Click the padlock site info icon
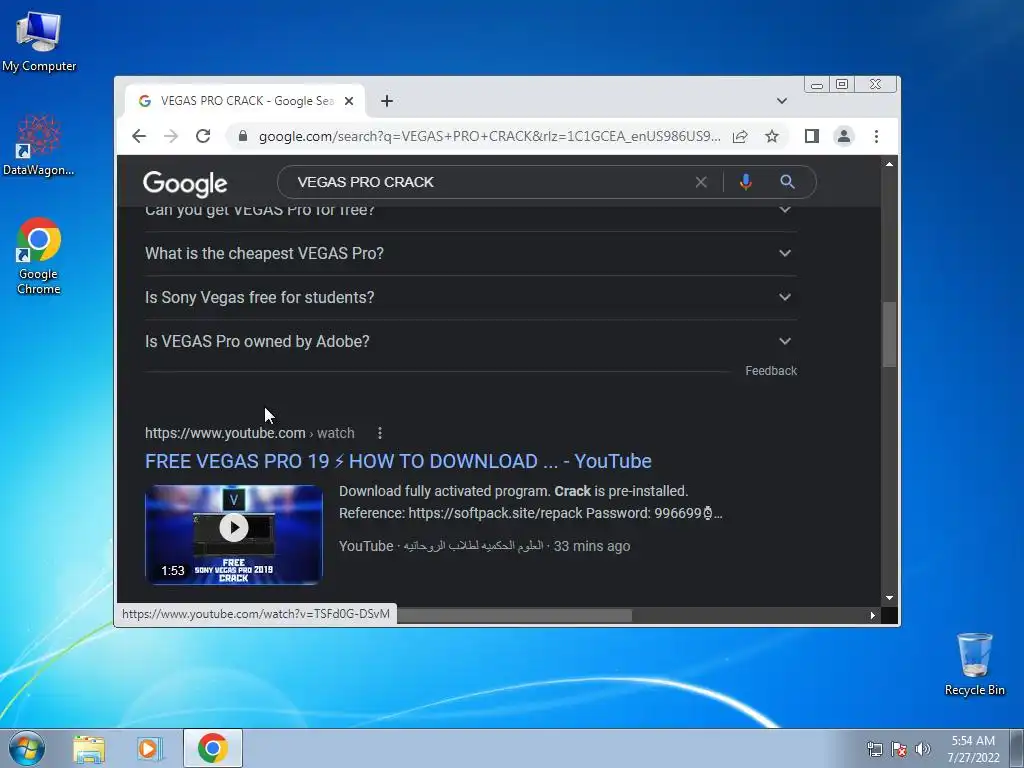The height and width of the screenshot is (768, 1024). 243,136
